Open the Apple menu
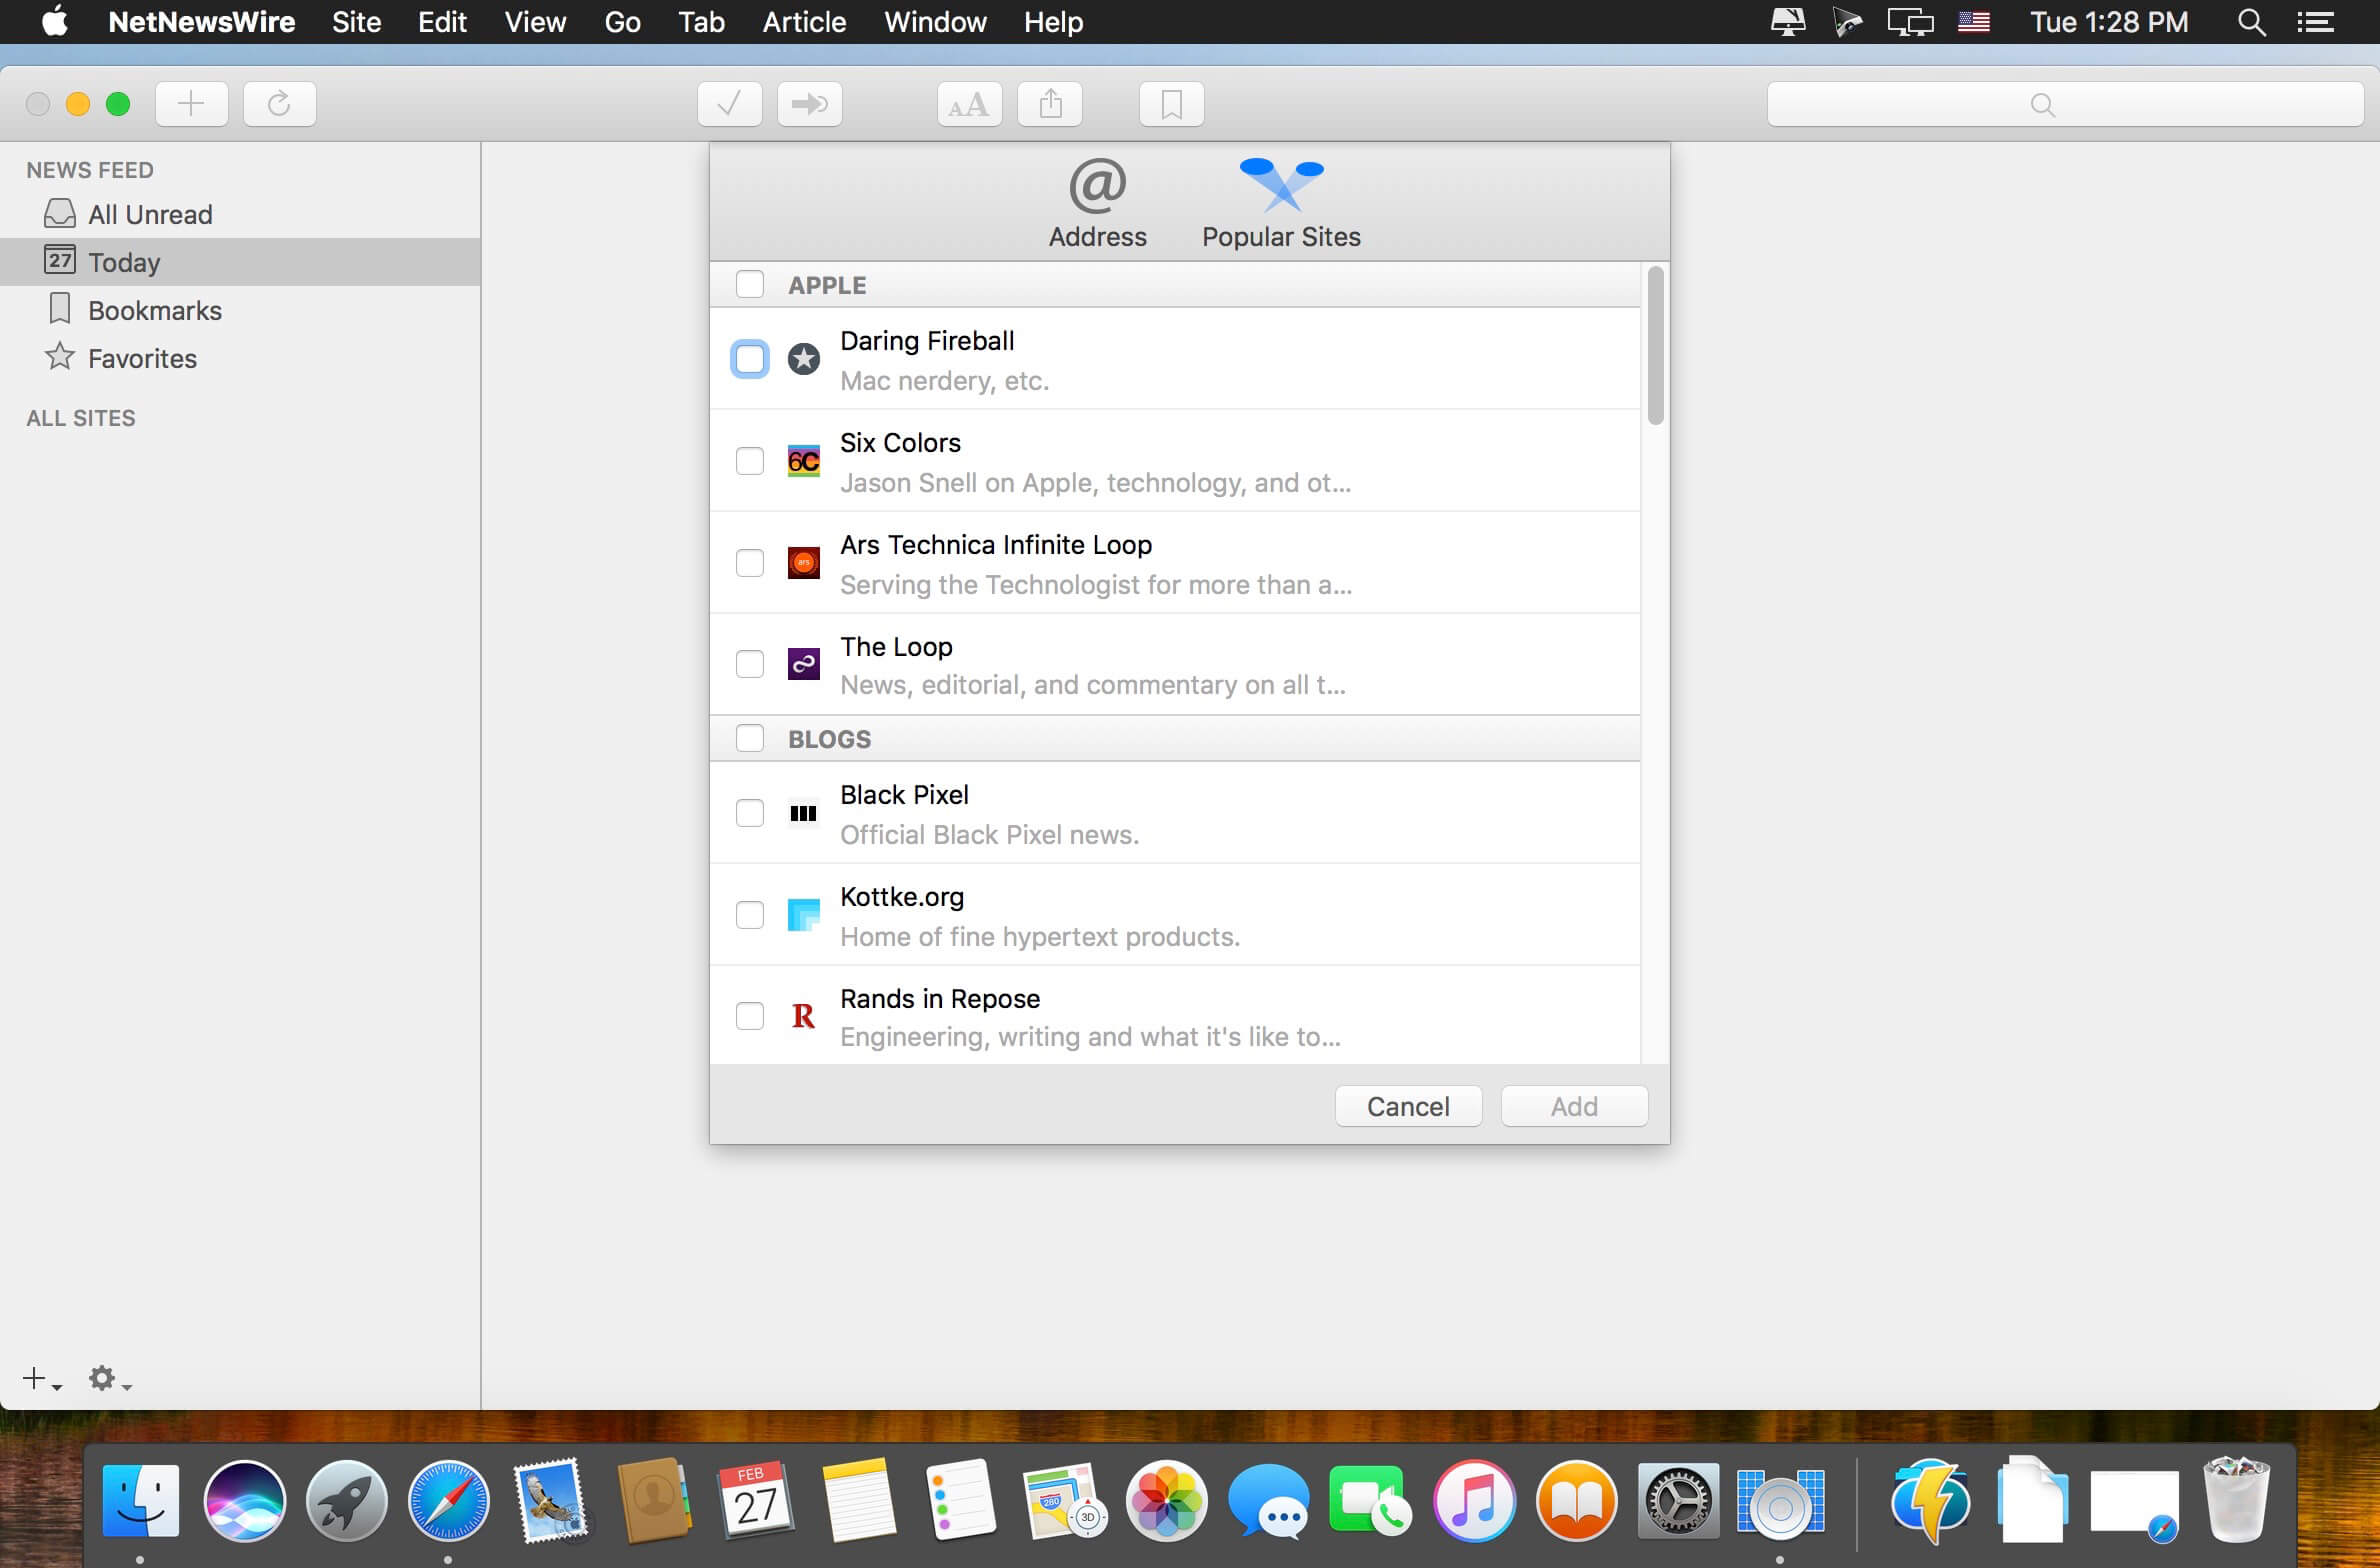2380x1568 pixels. (x=55, y=21)
